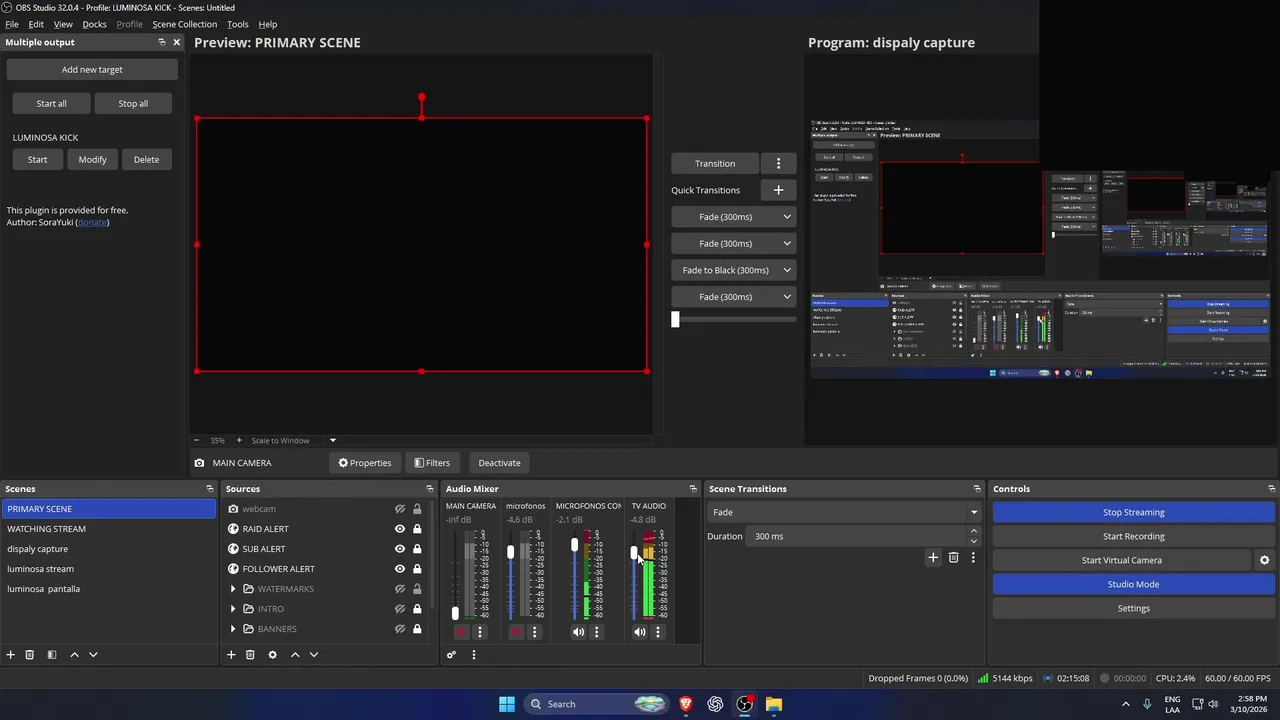This screenshot has height=720, width=1280.
Task: Open TV AUDIO channel three-dot options
Action: point(658,632)
